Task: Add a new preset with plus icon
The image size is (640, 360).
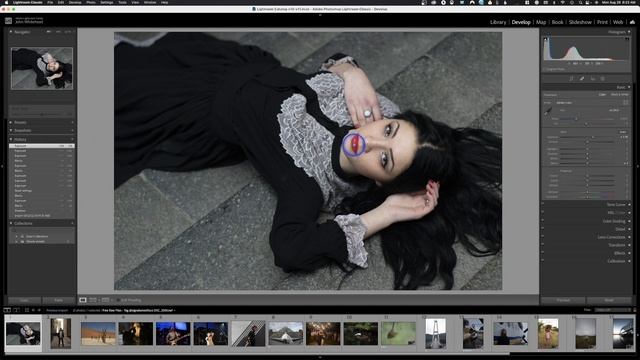Action: (x=72, y=122)
